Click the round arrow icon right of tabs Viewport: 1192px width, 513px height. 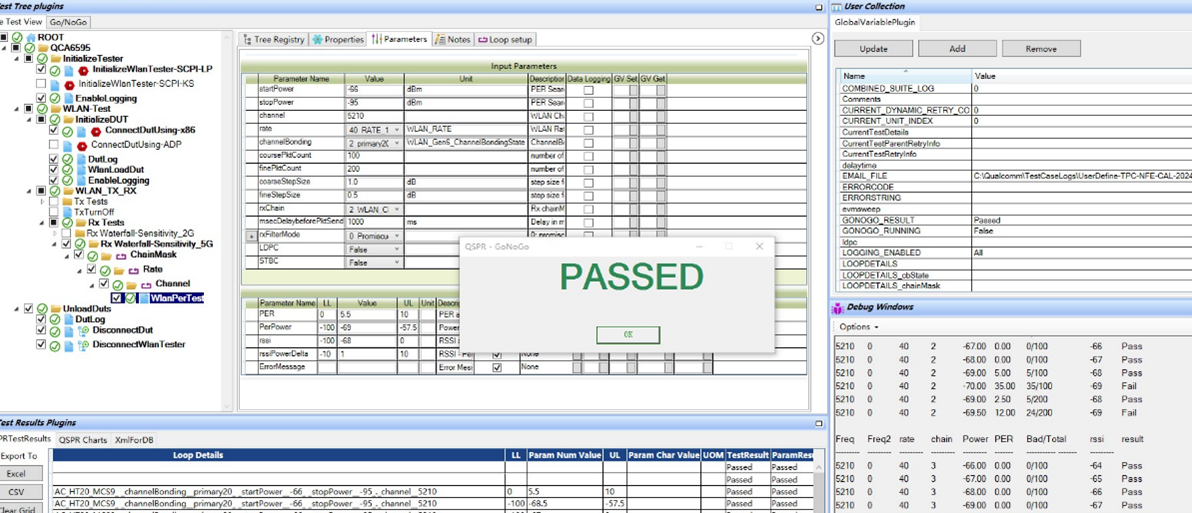(x=817, y=38)
